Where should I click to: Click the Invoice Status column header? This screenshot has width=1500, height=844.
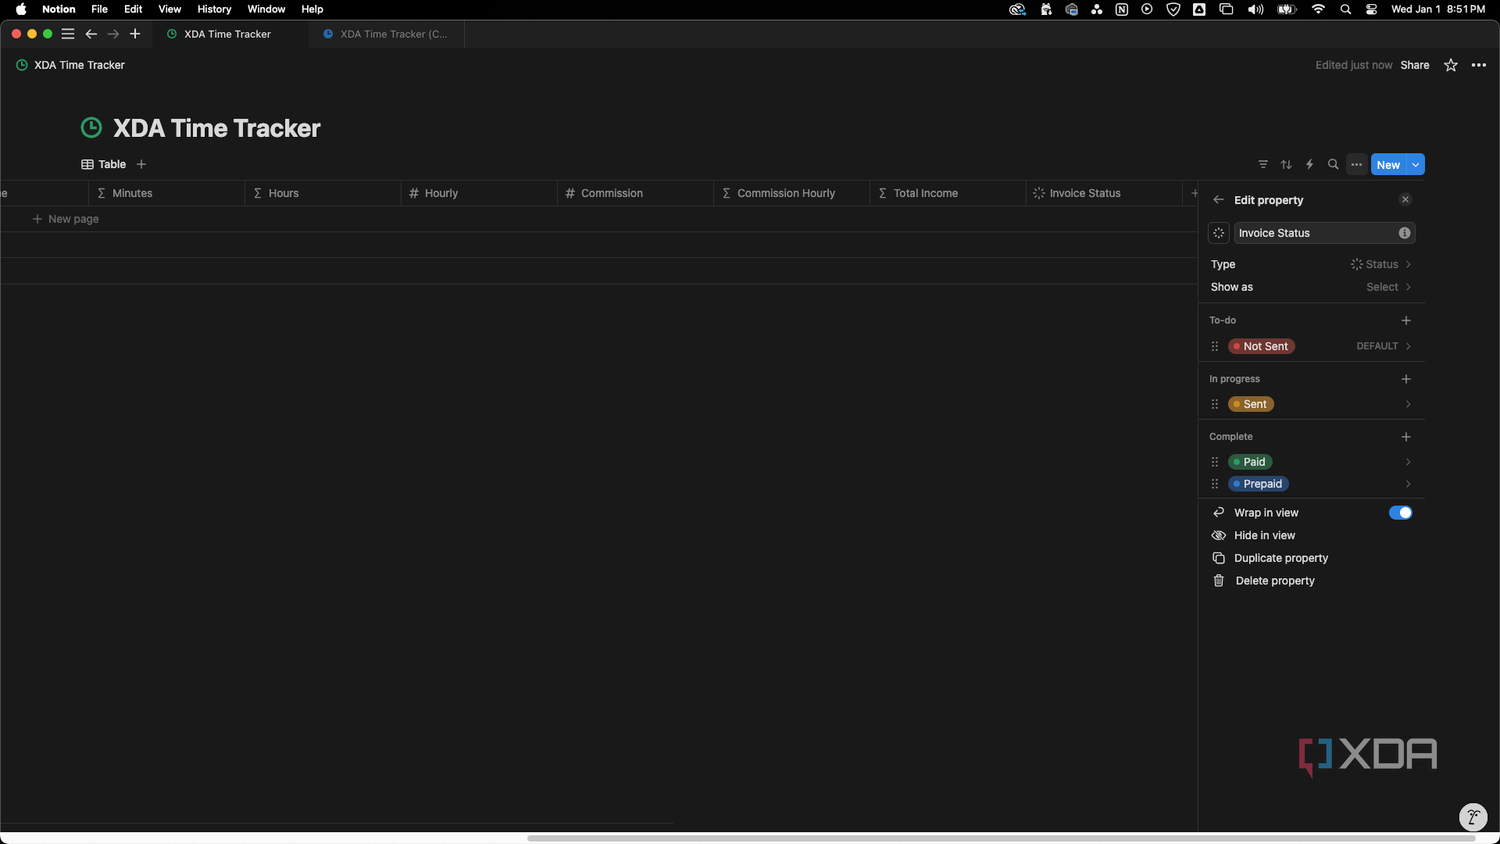[1104, 193]
